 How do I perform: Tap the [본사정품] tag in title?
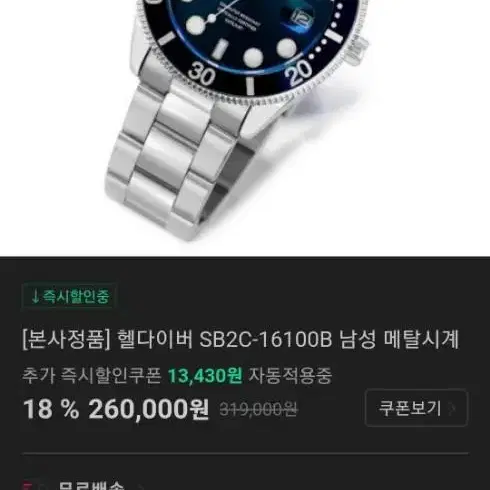click(x=66, y=339)
